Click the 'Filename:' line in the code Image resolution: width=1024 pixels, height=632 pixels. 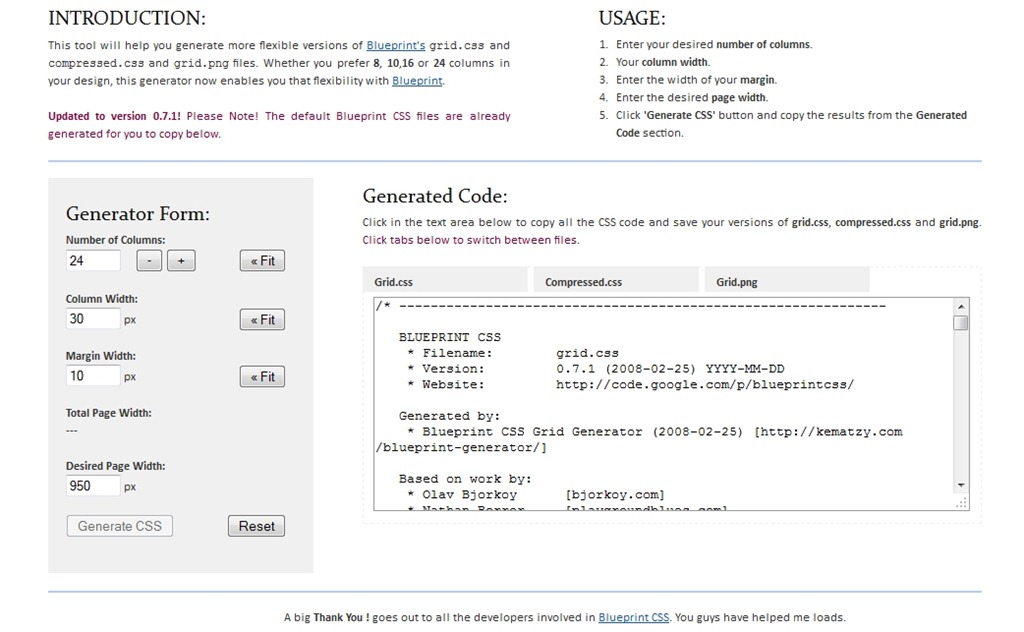[513, 353]
